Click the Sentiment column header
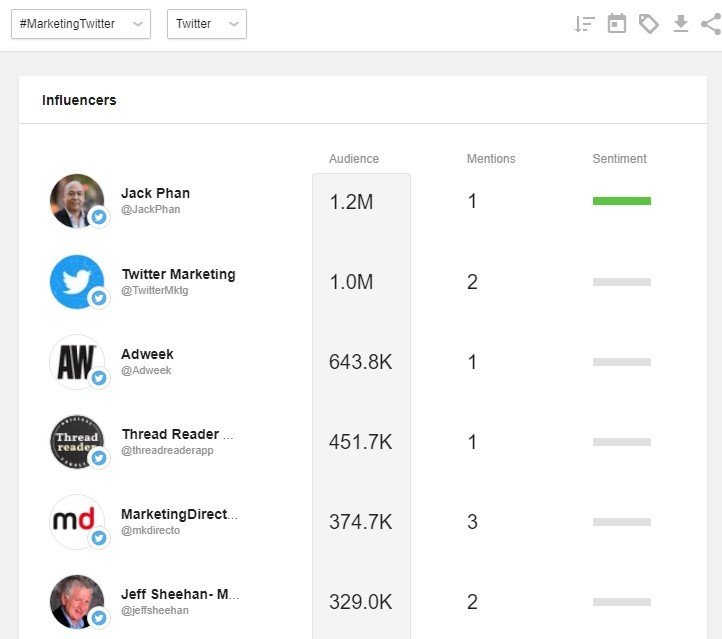The width and height of the screenshot is (722, 639). click(619, 159)
